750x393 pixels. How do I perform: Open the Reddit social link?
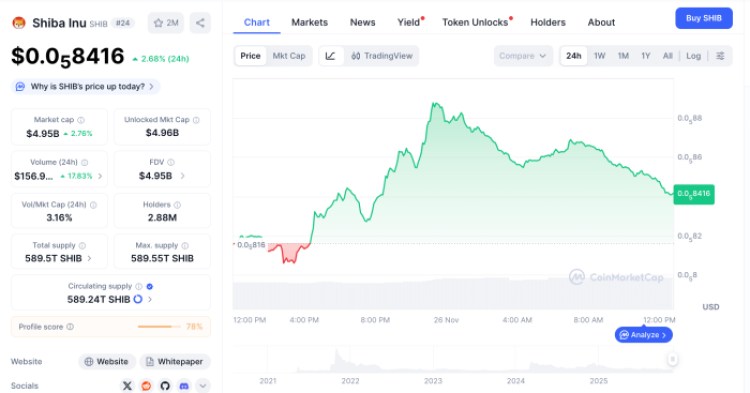click(x=146, y=386)
